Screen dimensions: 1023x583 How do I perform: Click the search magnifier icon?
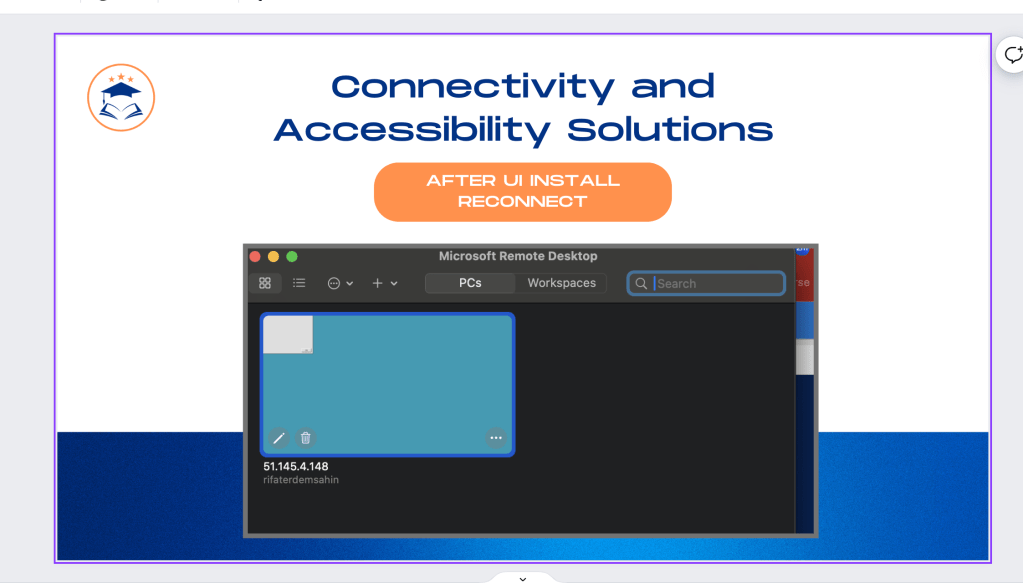pyautogui.click(x=641, y=284)
